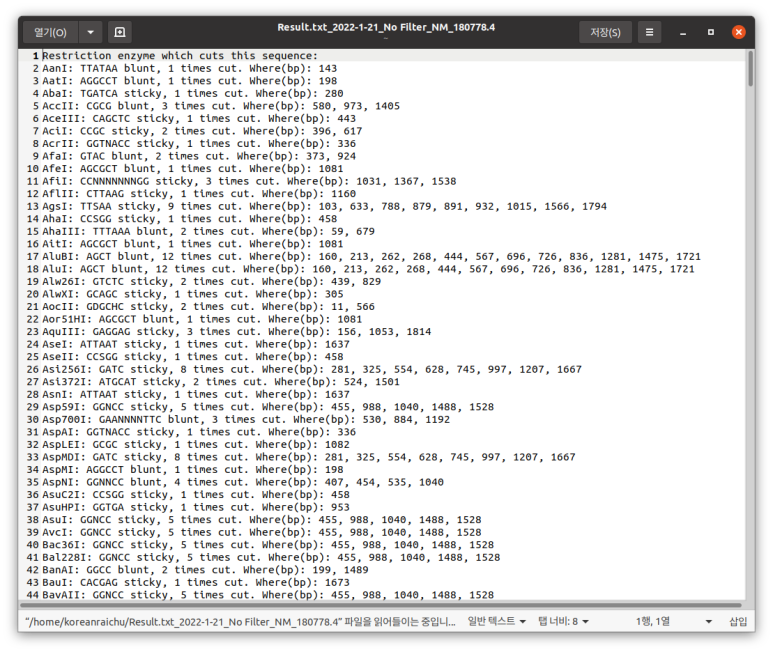Close the Result.txt window
The width and height of the screenshot is (773, 652).
pyautogui.click(x=738, y=33)
